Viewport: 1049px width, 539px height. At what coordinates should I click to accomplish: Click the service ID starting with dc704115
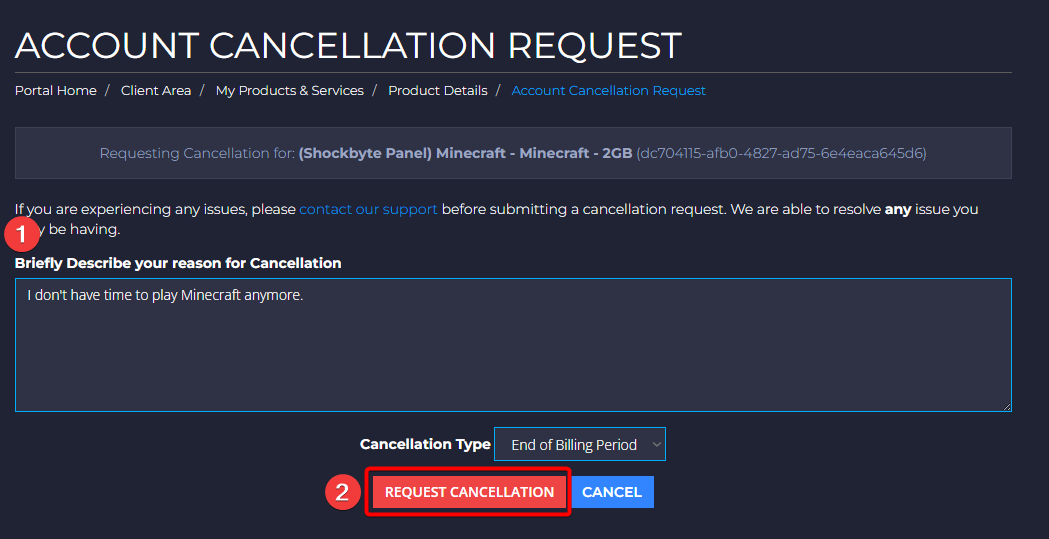pos(781,153)
